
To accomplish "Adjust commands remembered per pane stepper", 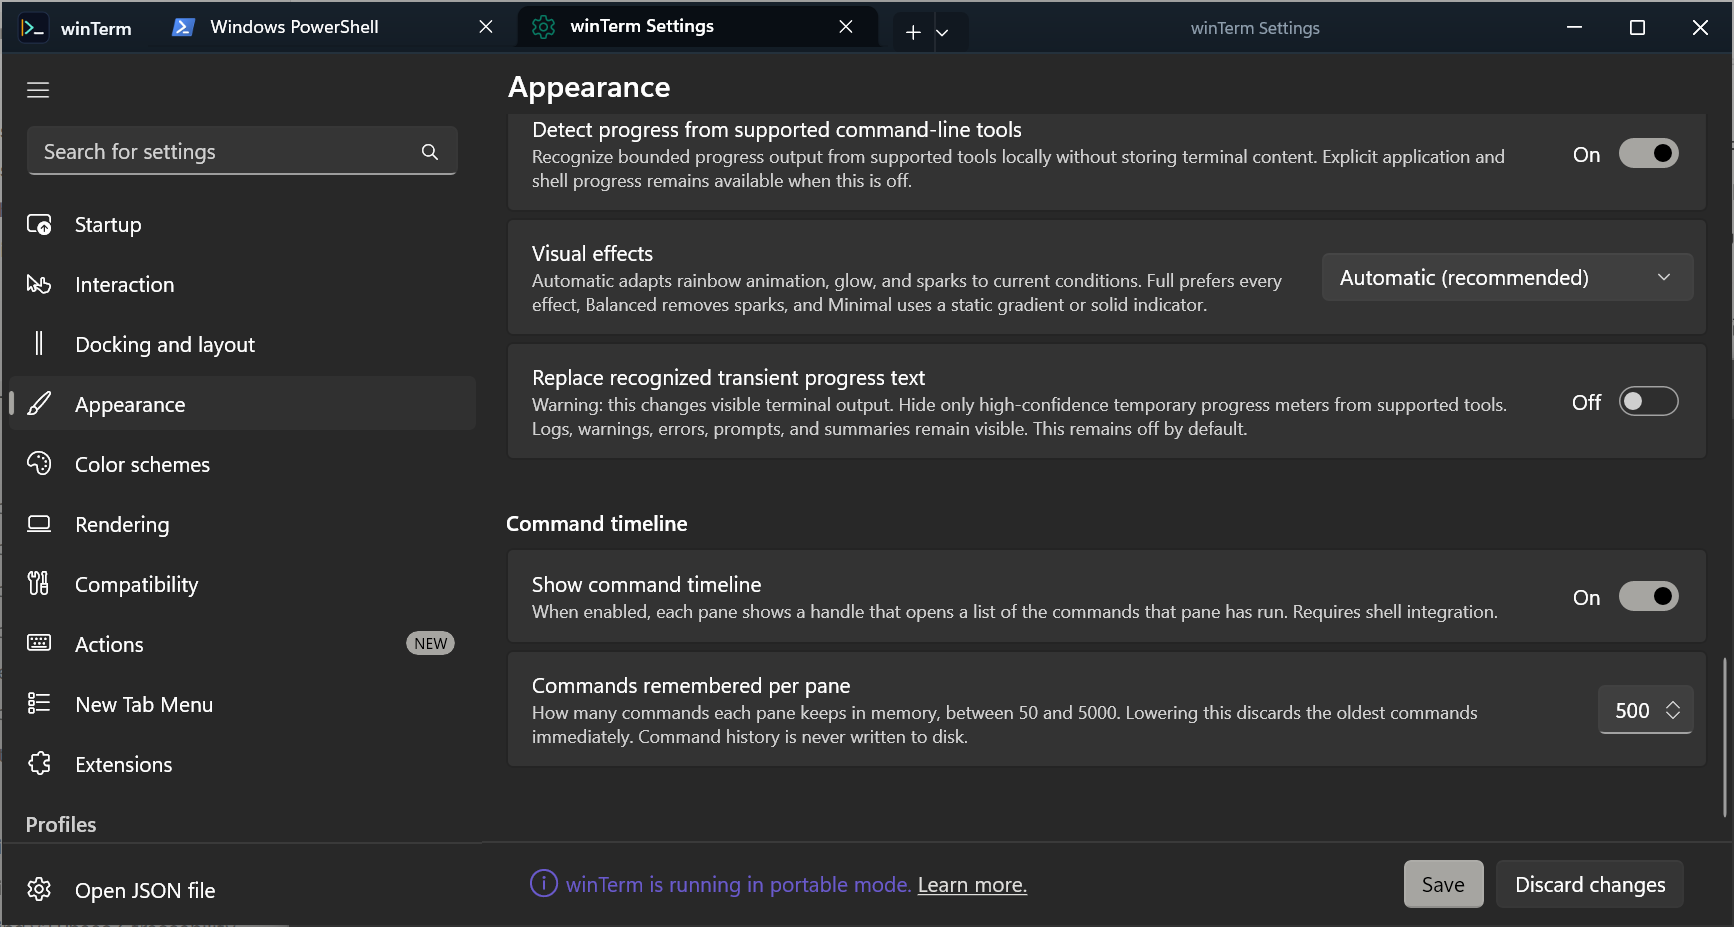I will 1673,710.
